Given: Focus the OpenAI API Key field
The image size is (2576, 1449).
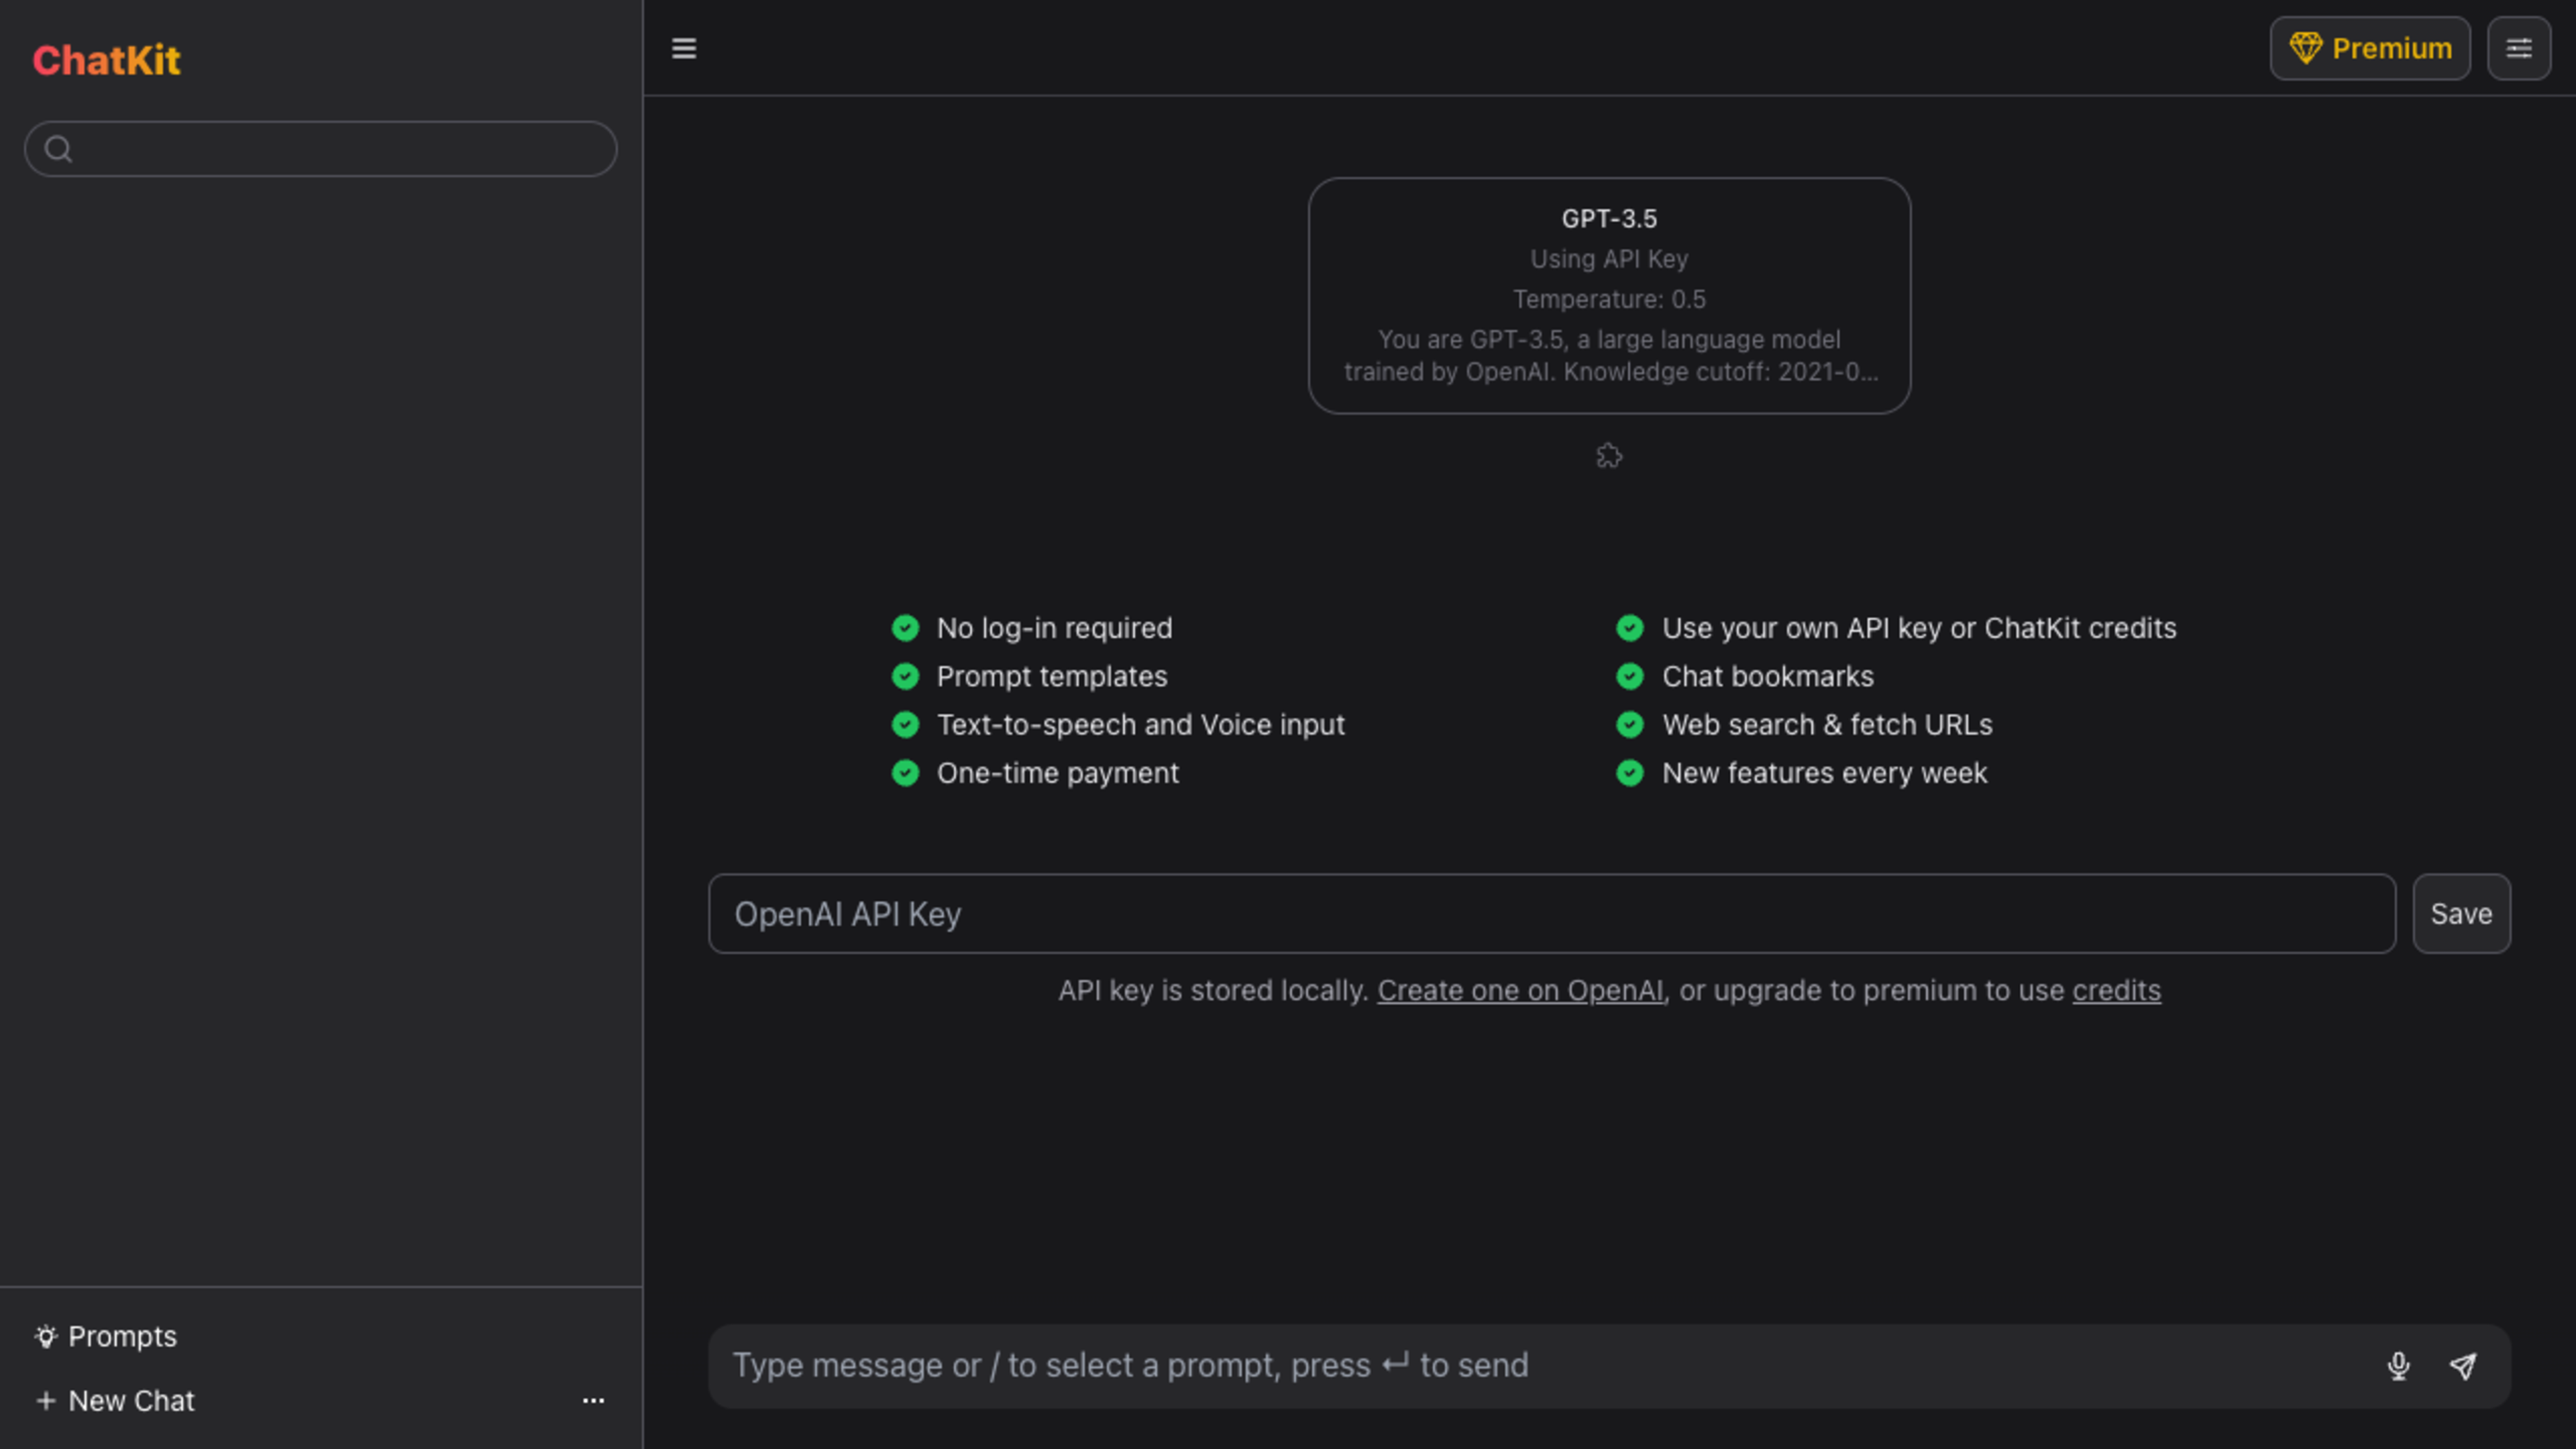Looking at the screenshot, I should point(1552,914).
